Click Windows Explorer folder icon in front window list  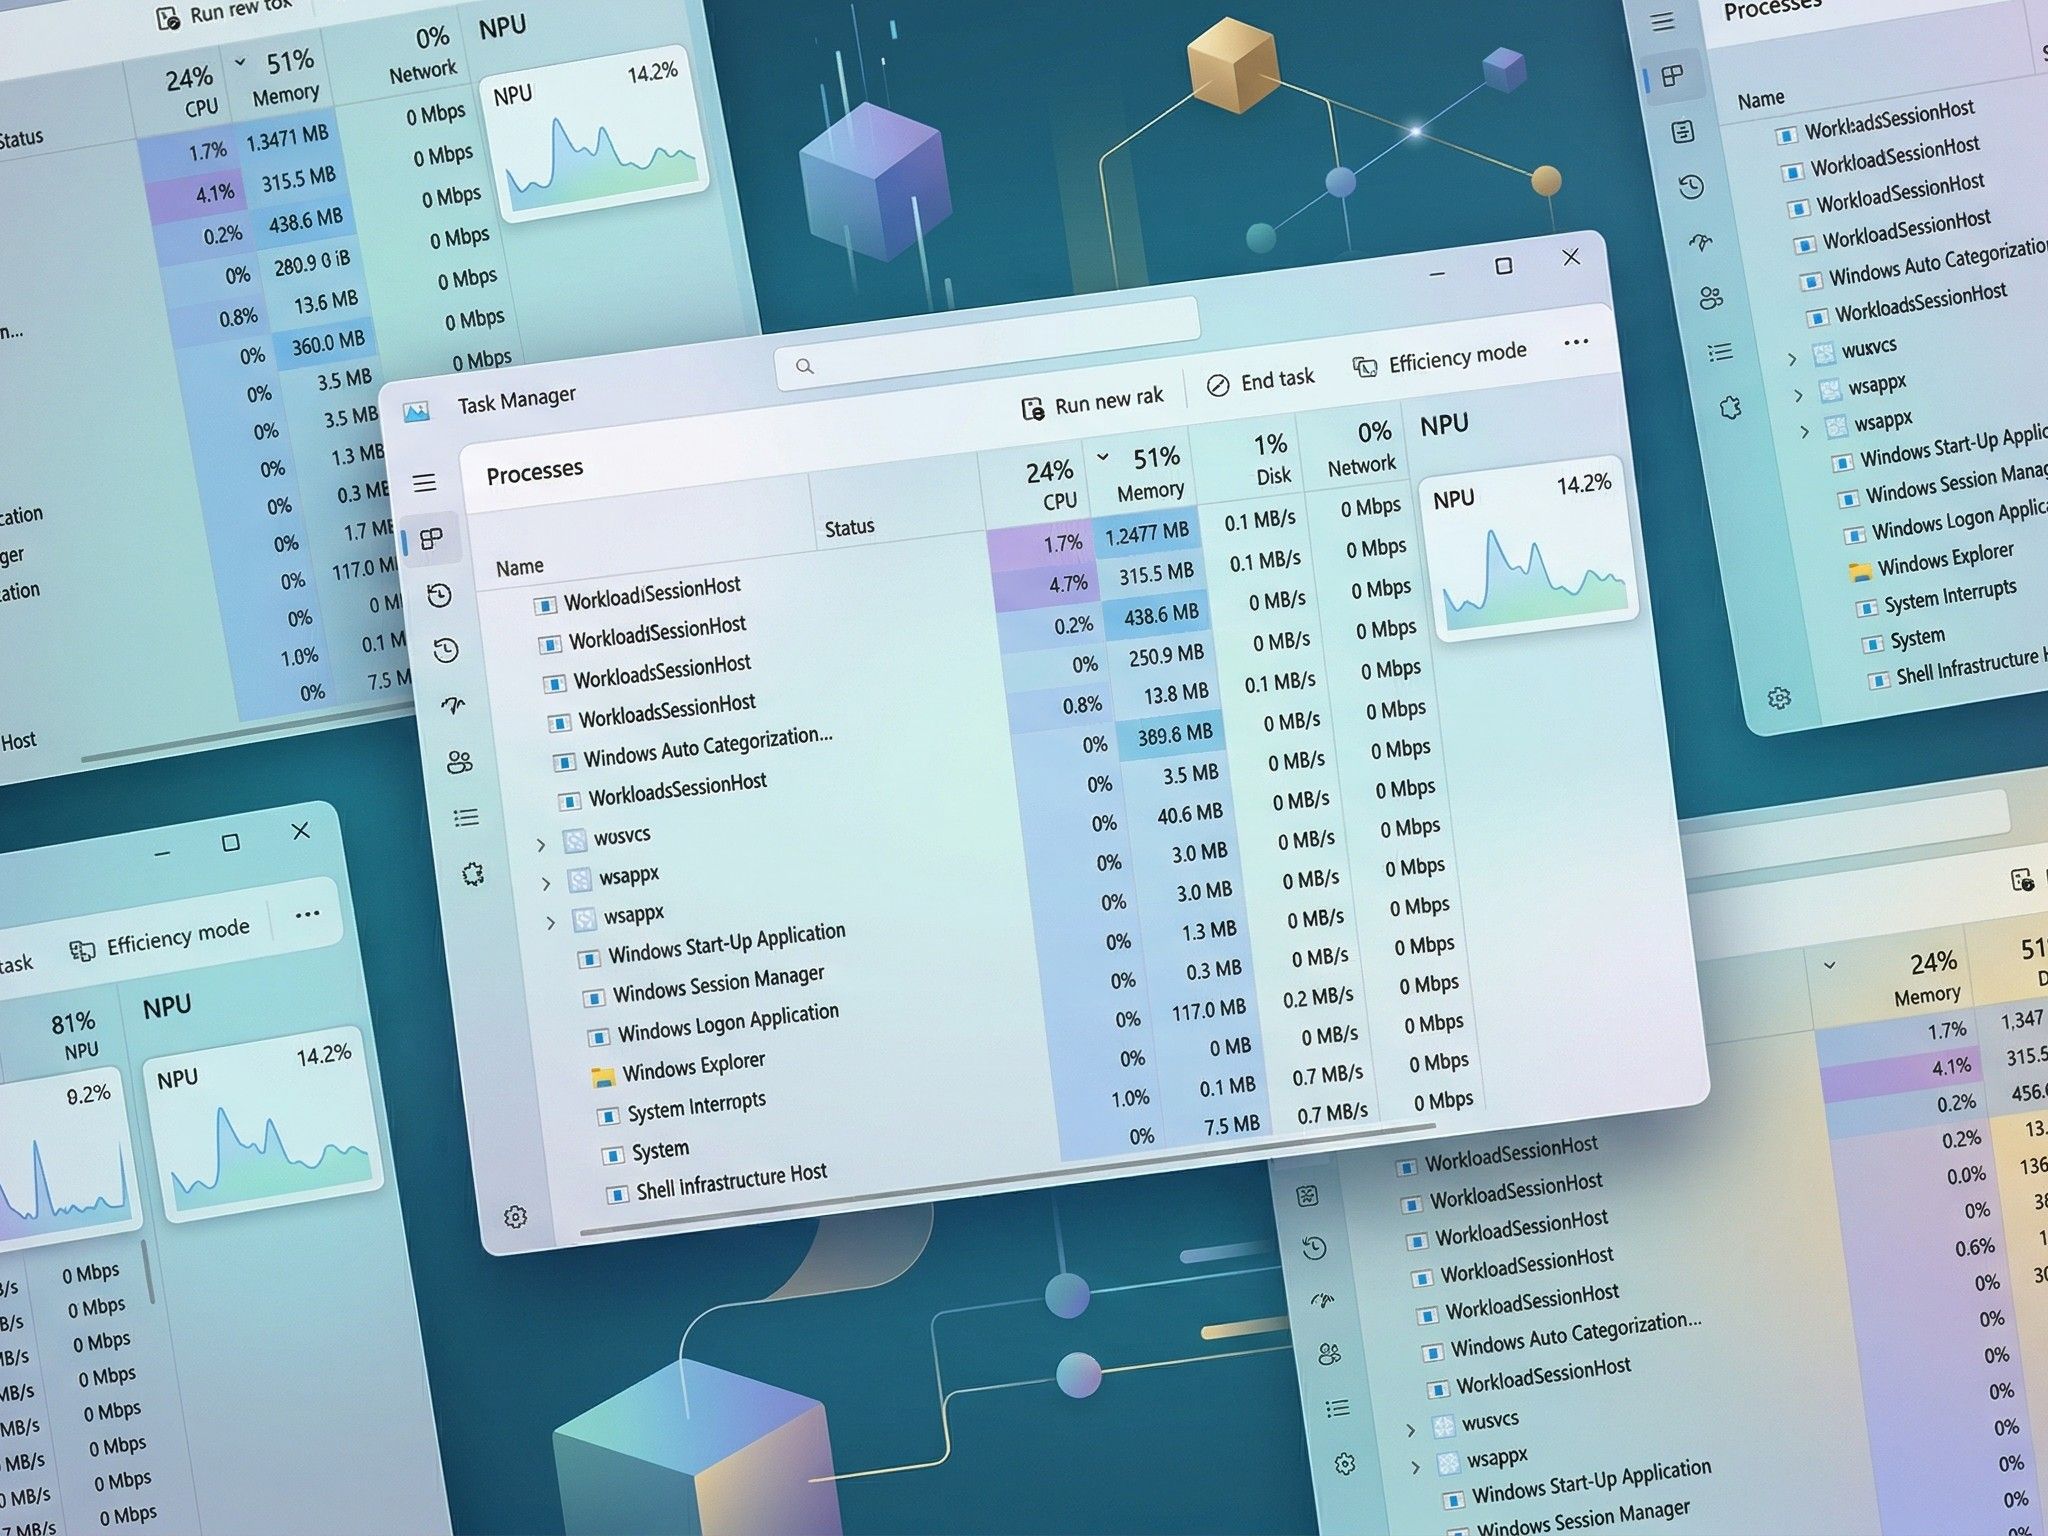click(602, 1077)
